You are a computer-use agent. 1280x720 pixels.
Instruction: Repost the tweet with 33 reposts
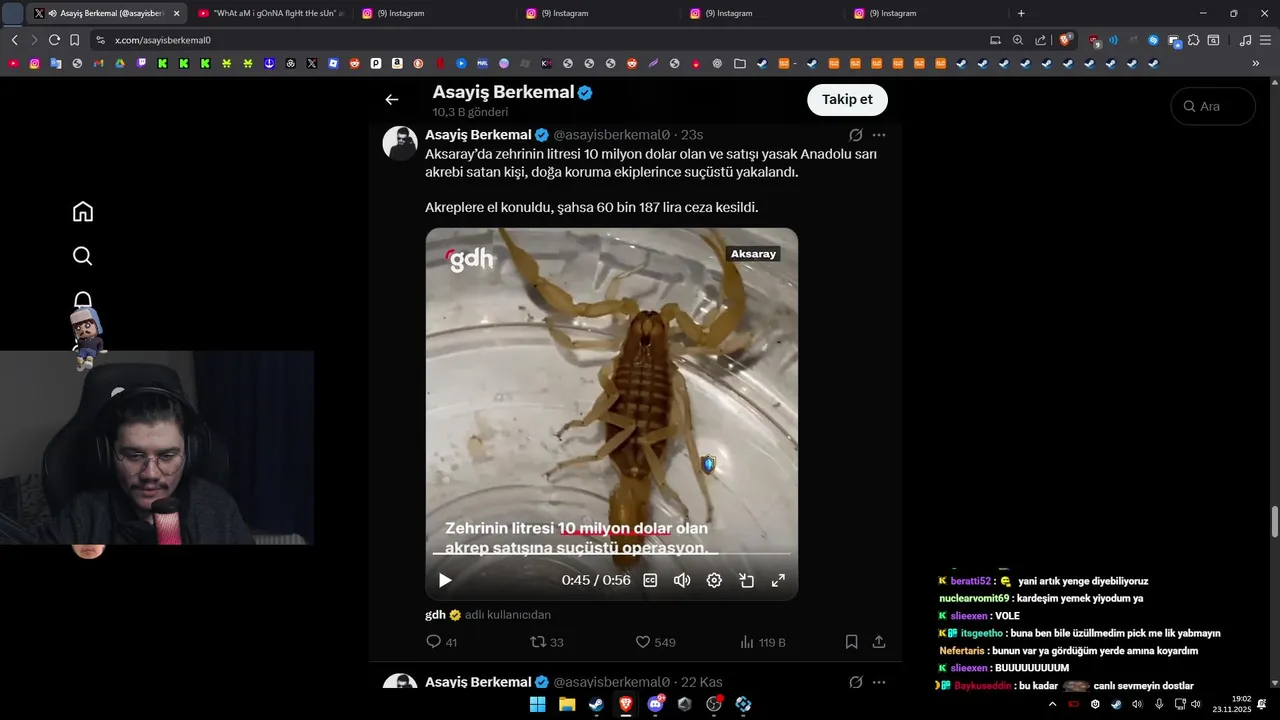pos(546,642)
